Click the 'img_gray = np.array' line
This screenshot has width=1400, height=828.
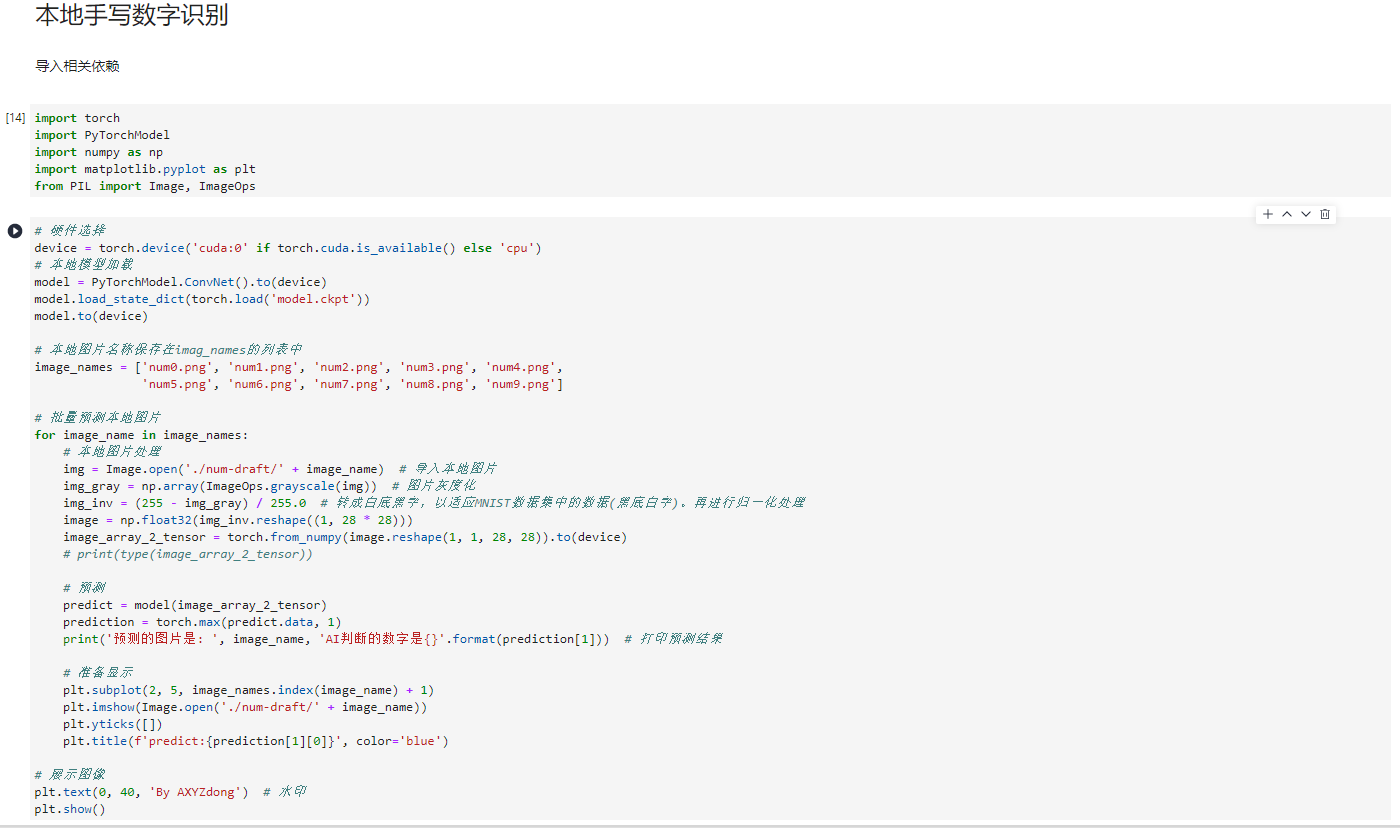click(270, 486)
